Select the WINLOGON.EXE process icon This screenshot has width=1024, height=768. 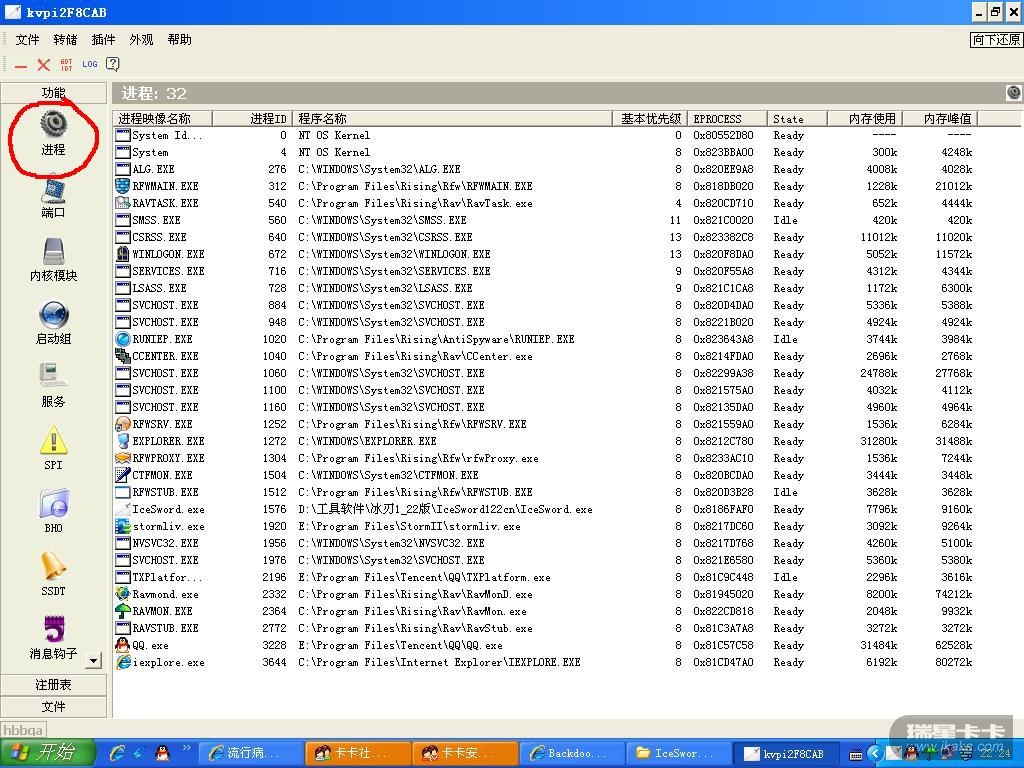point(122,254)
